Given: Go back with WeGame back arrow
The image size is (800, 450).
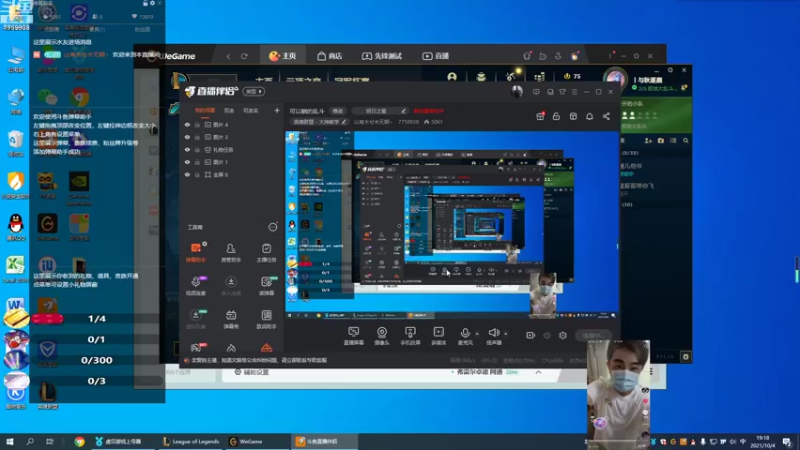Looking at the screenshot, I should (228, 56).
